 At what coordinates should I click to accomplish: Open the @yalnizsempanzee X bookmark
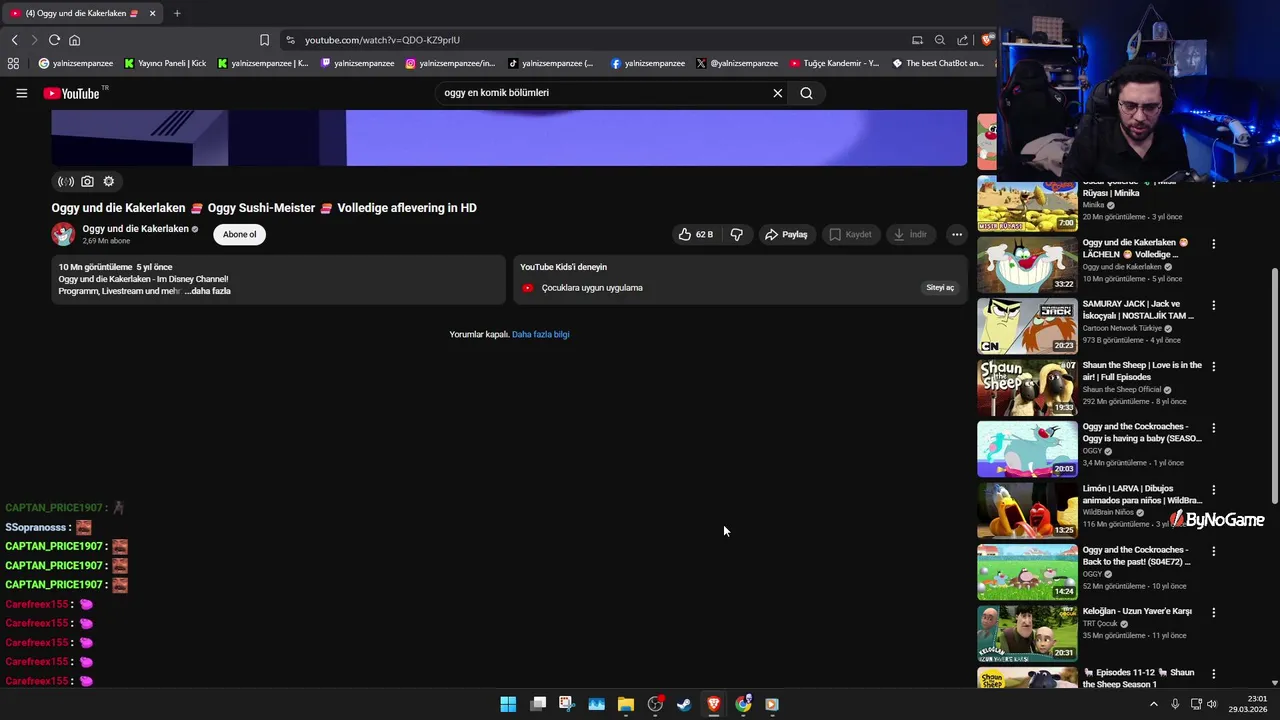click(737, 63)
